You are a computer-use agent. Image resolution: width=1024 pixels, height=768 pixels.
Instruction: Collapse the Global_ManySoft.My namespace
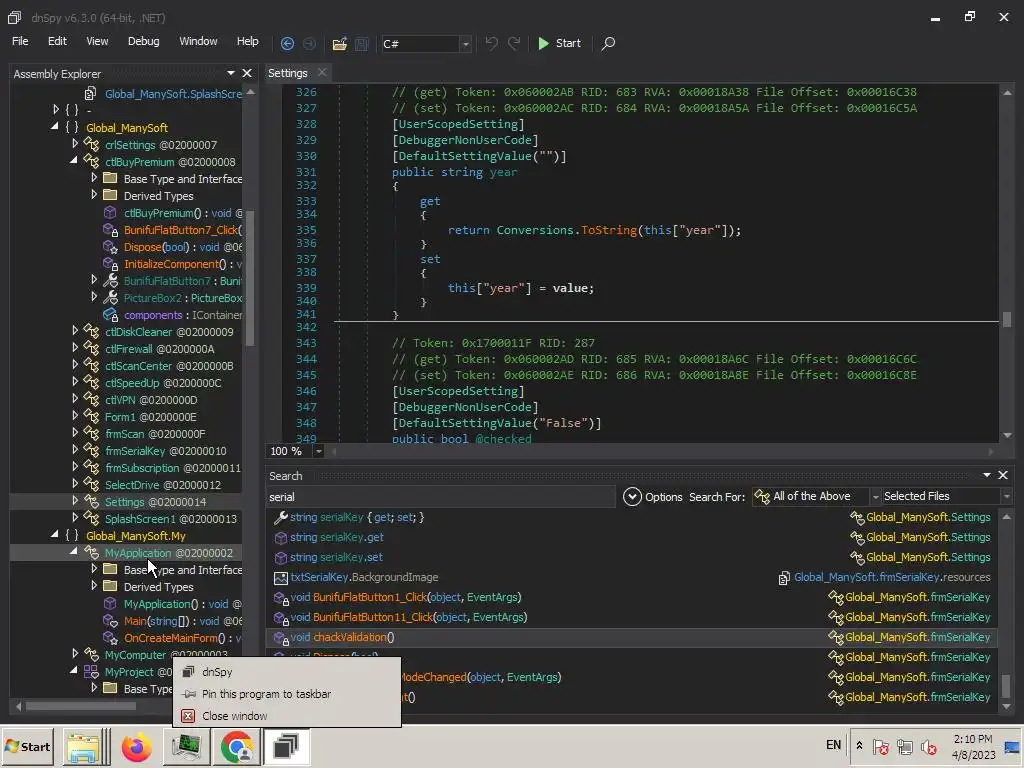pos(55,535)
